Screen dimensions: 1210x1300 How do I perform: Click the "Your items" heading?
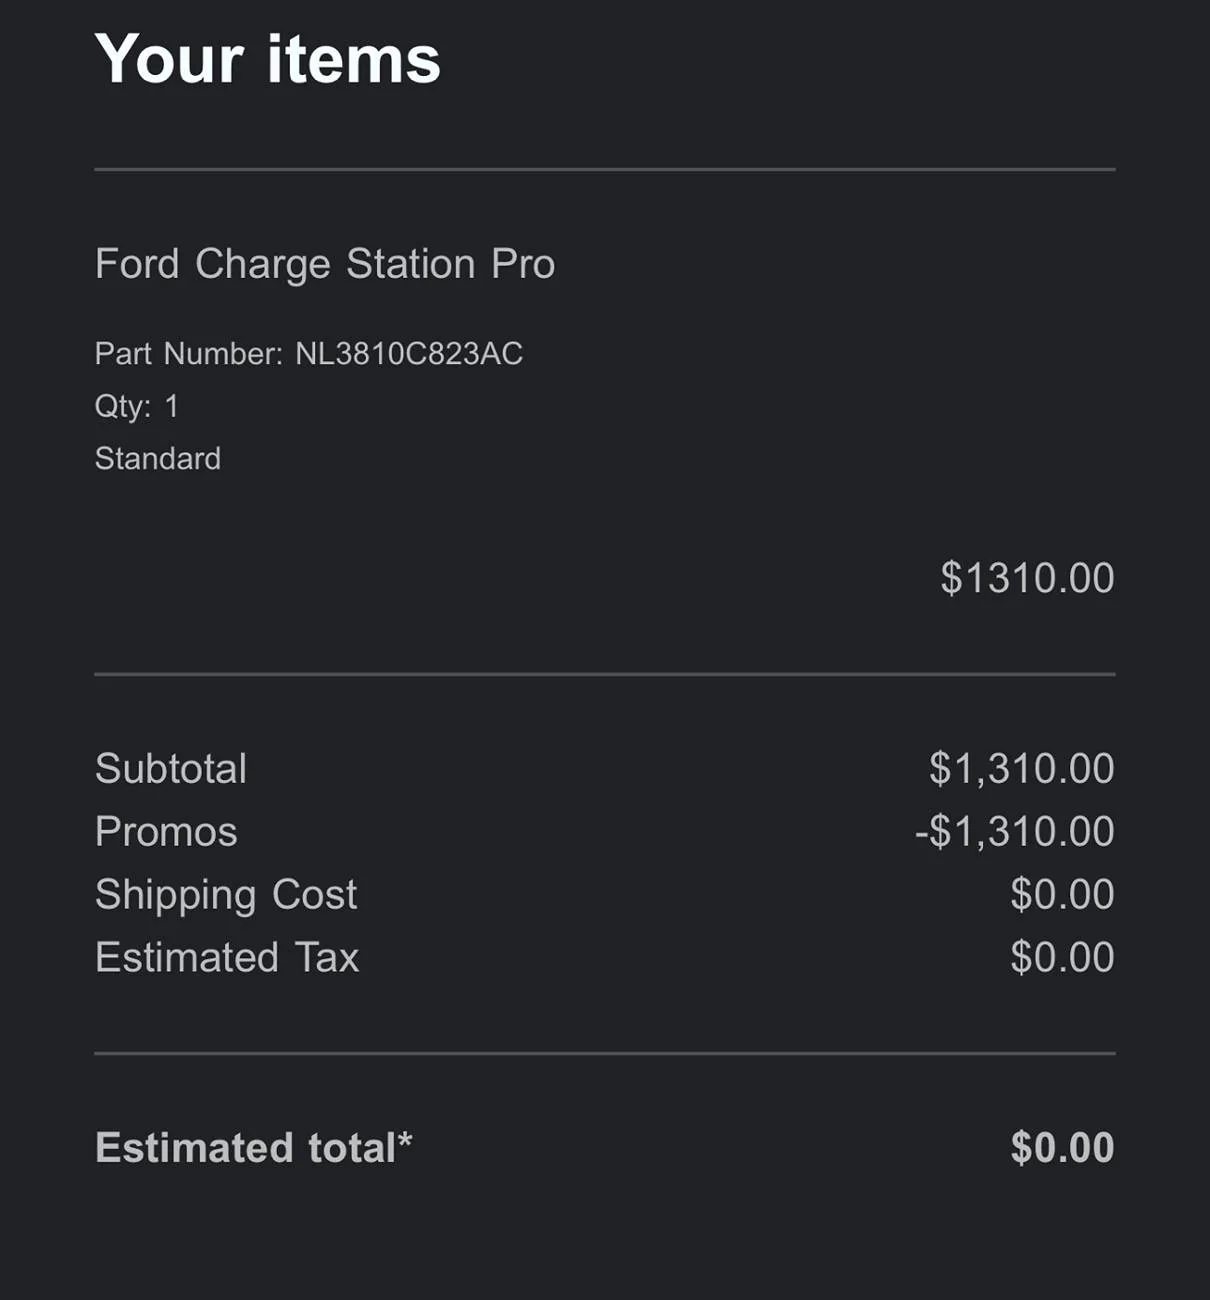[267, 59]
